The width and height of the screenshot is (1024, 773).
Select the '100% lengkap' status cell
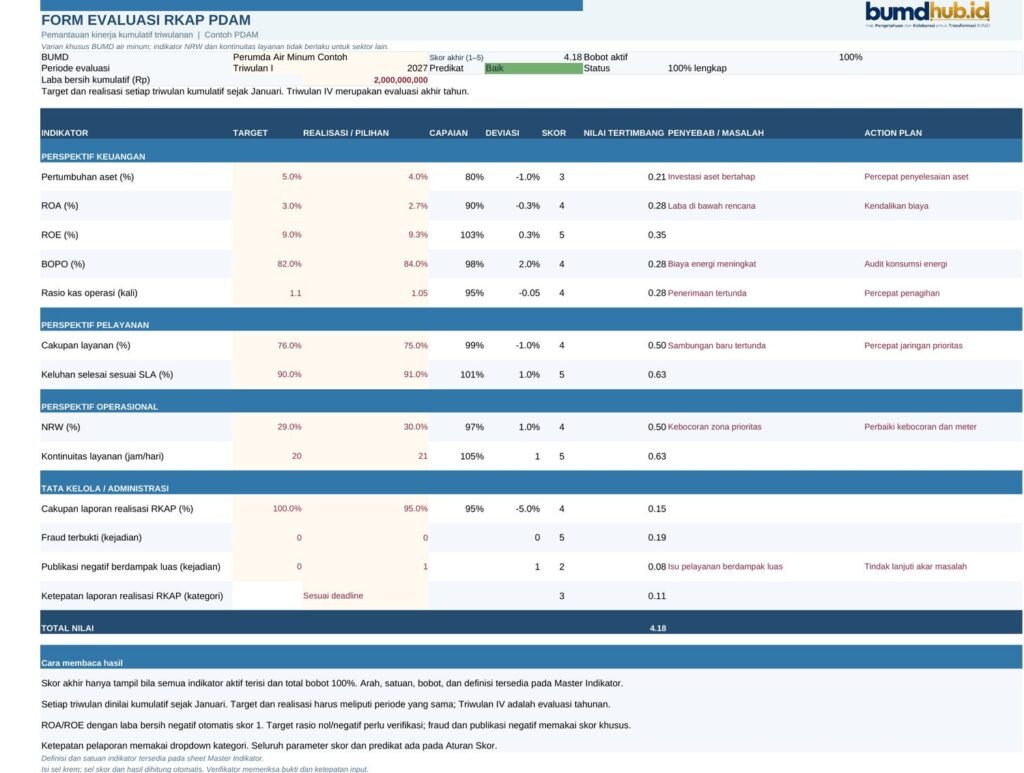coord(697,68)
